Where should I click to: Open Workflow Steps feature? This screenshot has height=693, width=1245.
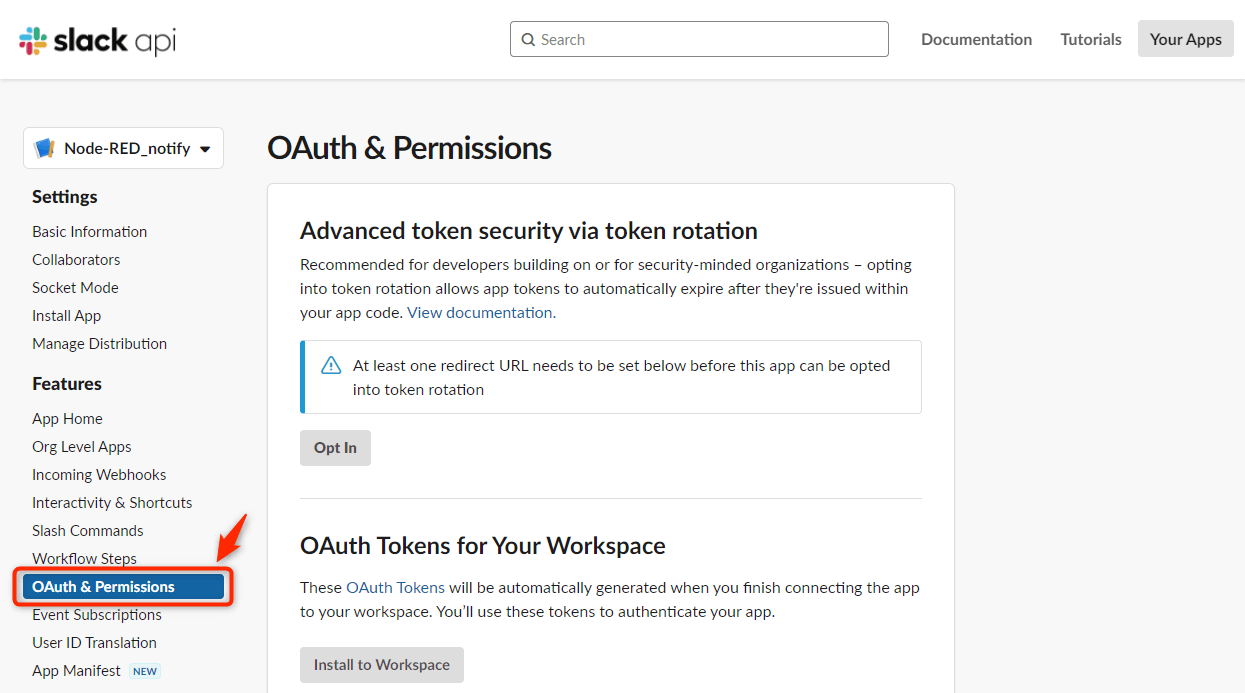[x=84, y=558]
